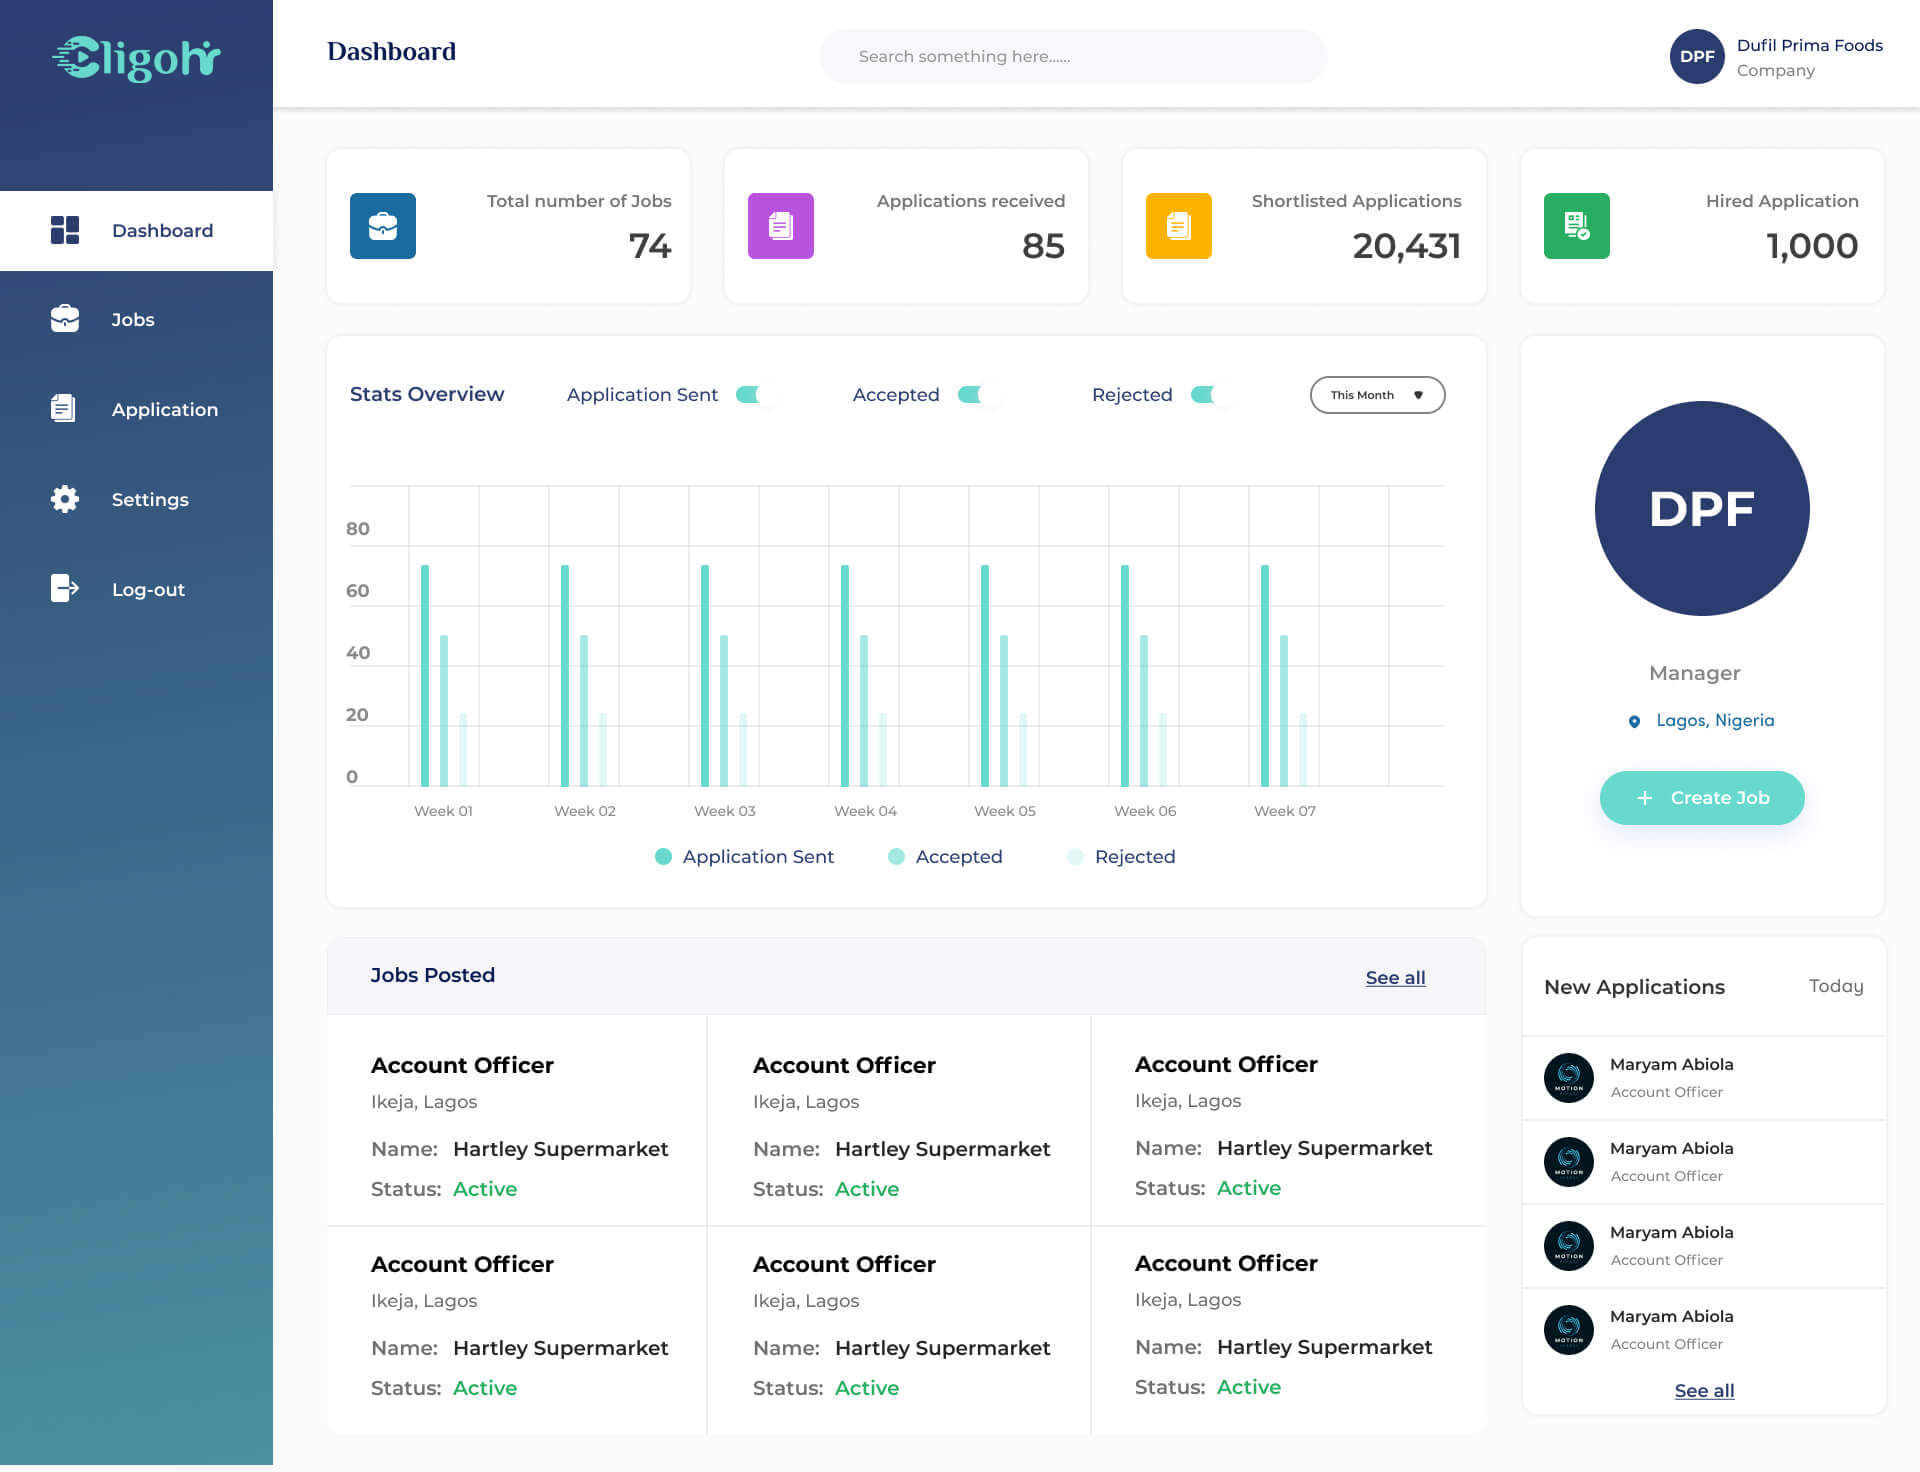
Task: Turn off the Rejected toggle
Action: 1212,395
